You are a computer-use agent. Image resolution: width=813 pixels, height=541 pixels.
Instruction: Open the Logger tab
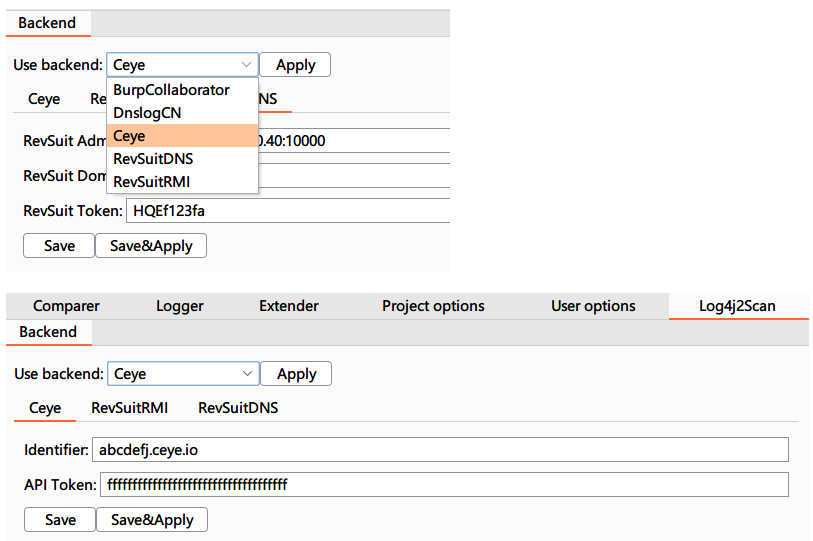(179, 306)
